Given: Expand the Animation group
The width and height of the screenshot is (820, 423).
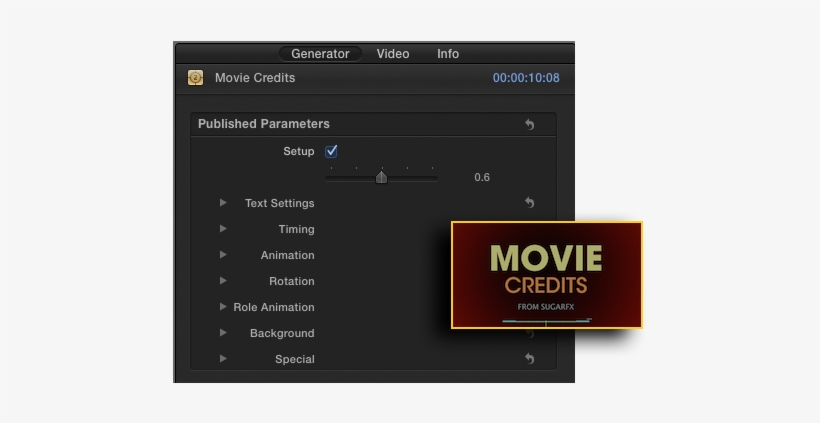Looking at the screenshot, I should coord(223,255).
